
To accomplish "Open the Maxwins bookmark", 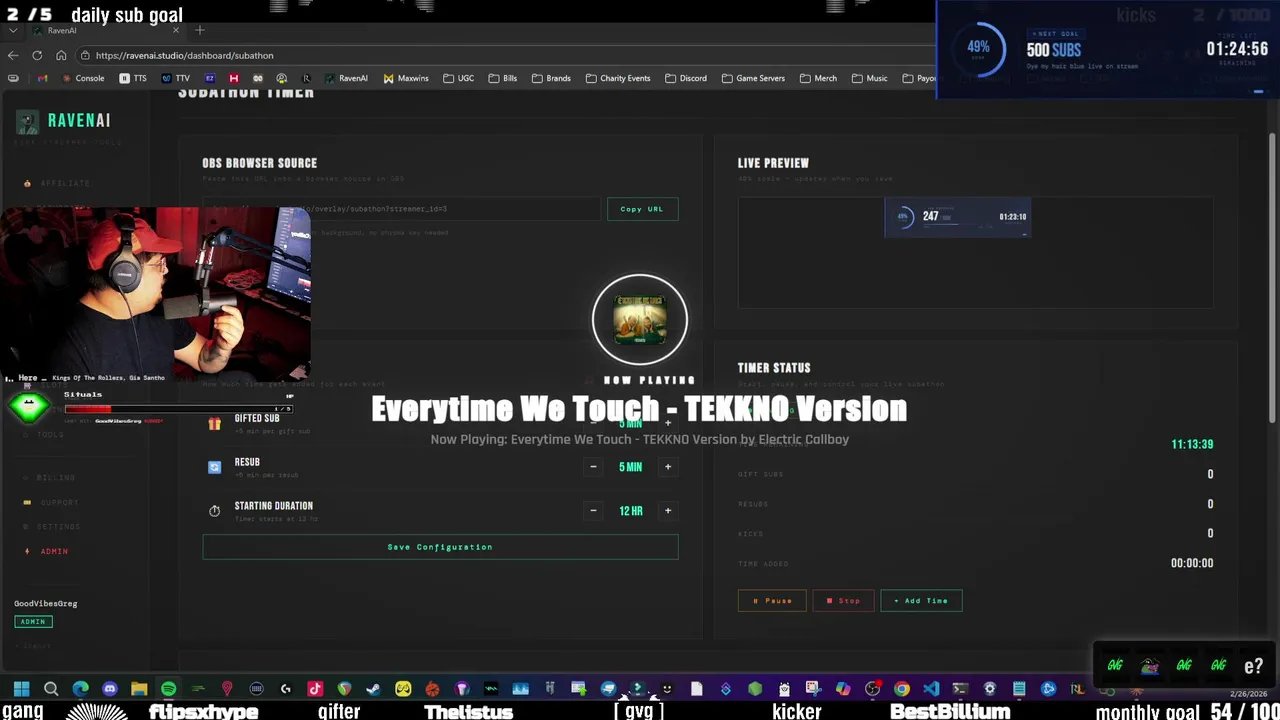I will (x=406, y=78).
